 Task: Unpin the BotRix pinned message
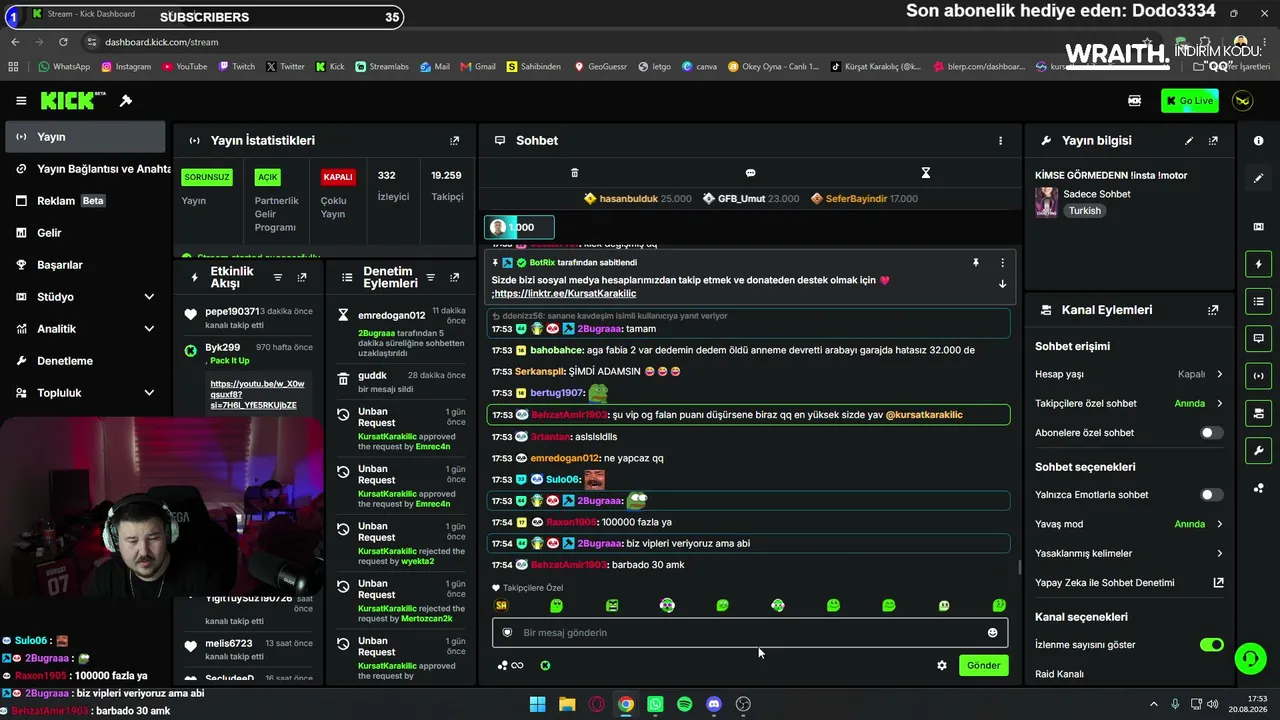[975, 263]
